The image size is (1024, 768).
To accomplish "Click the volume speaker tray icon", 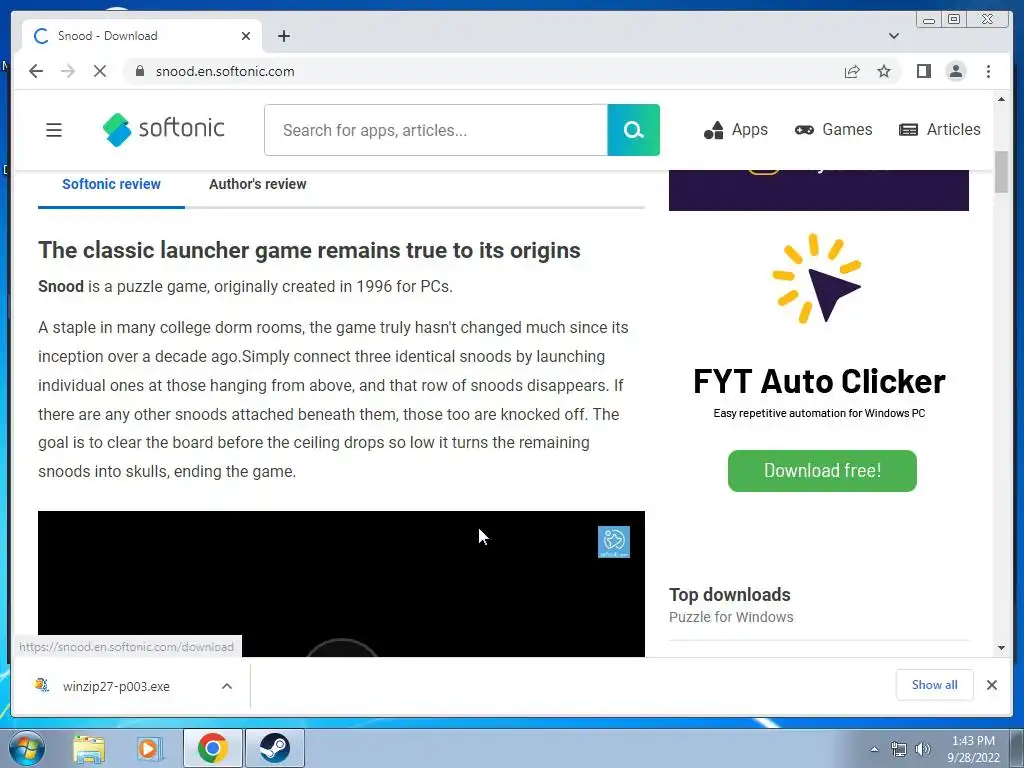I will pos(923,749).
